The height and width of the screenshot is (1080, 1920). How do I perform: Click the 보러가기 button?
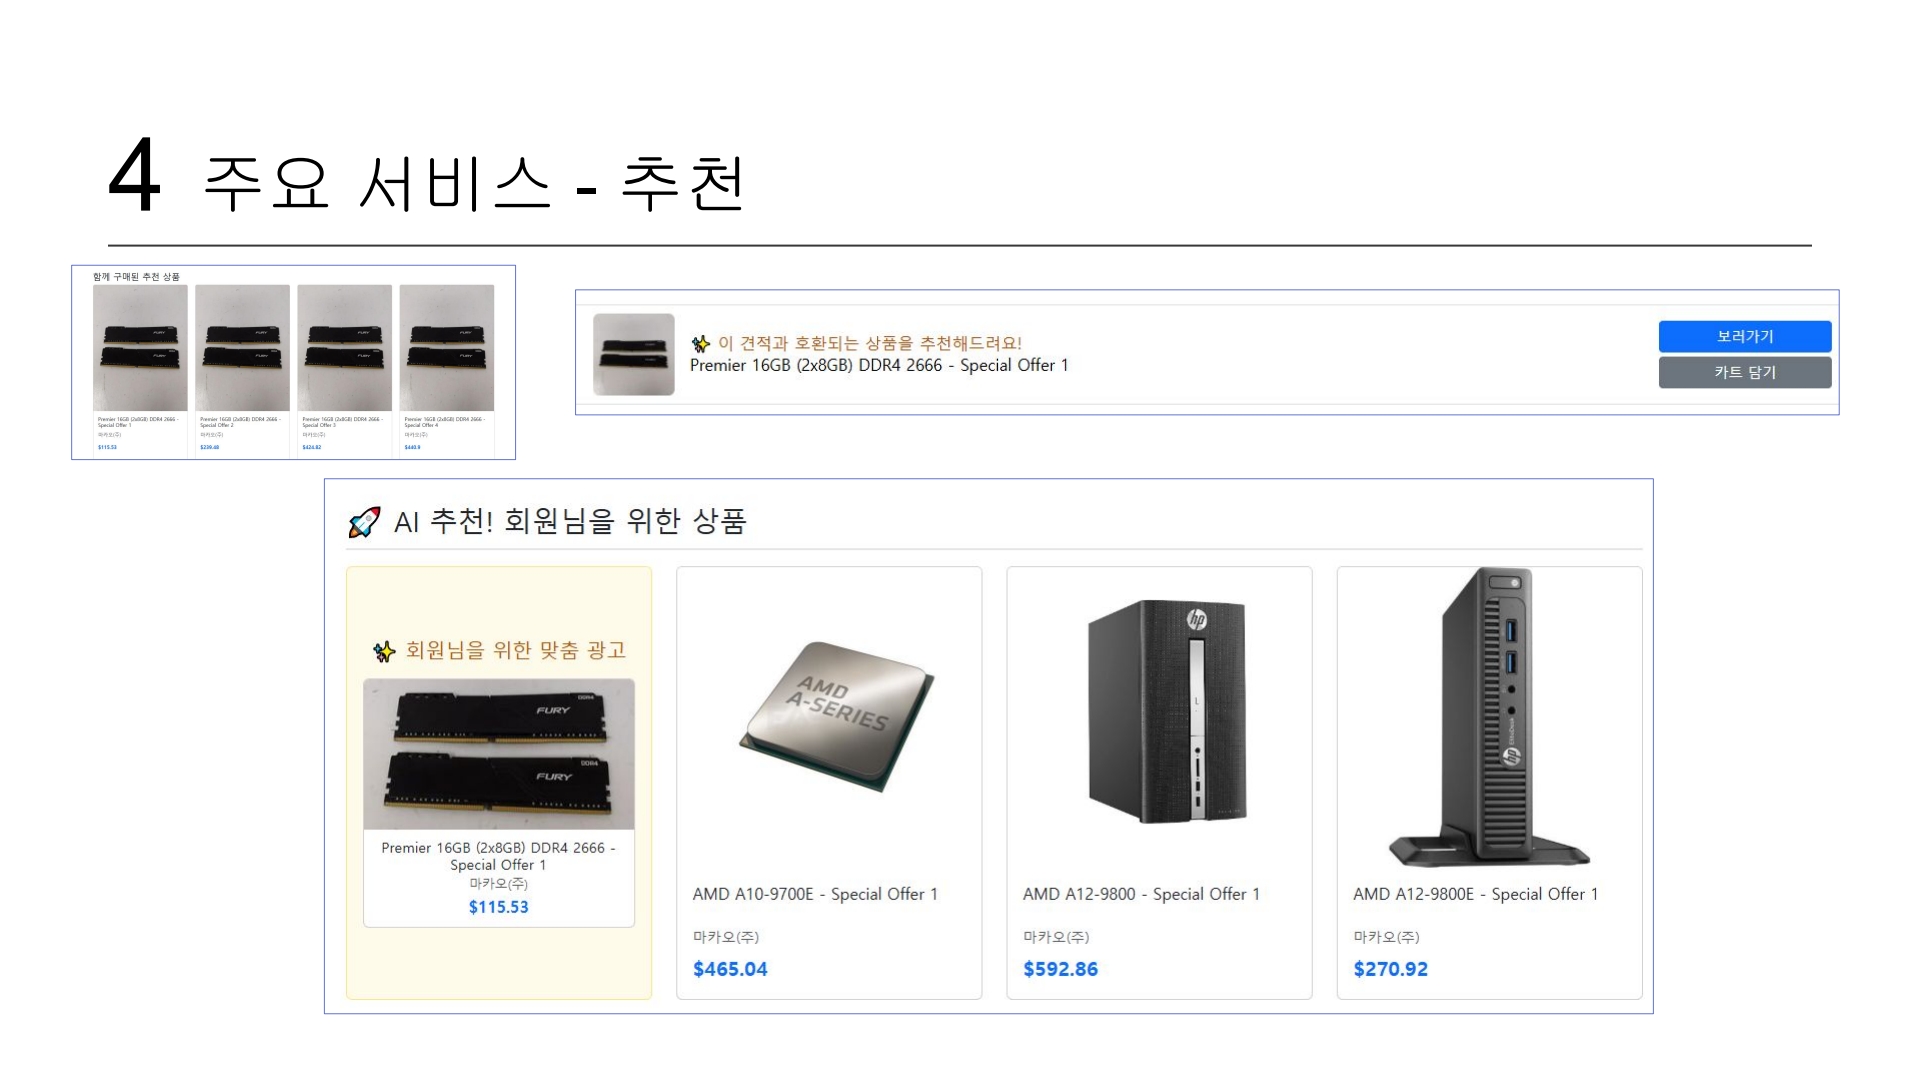click(x=1745, y=337)
